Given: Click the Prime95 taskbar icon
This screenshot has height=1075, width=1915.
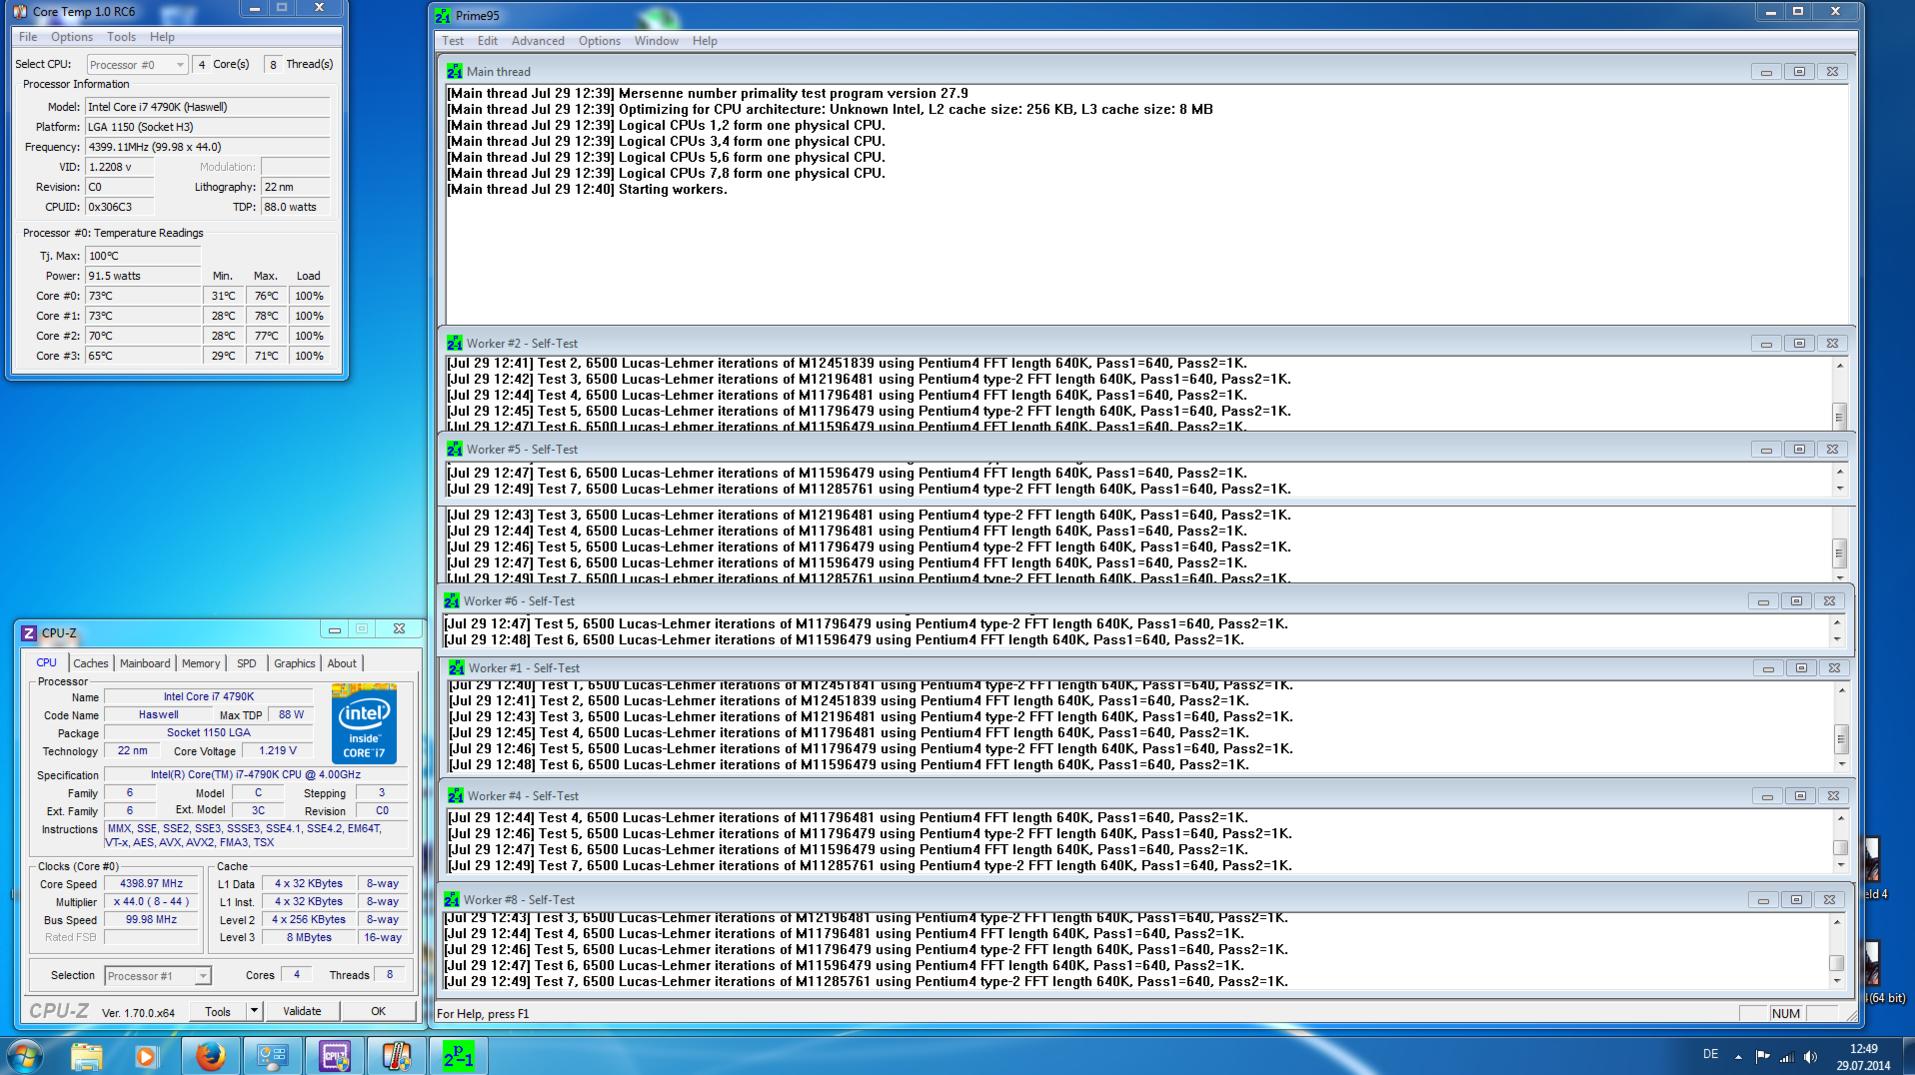Looking at the screenshot, I should (458, 1056).
